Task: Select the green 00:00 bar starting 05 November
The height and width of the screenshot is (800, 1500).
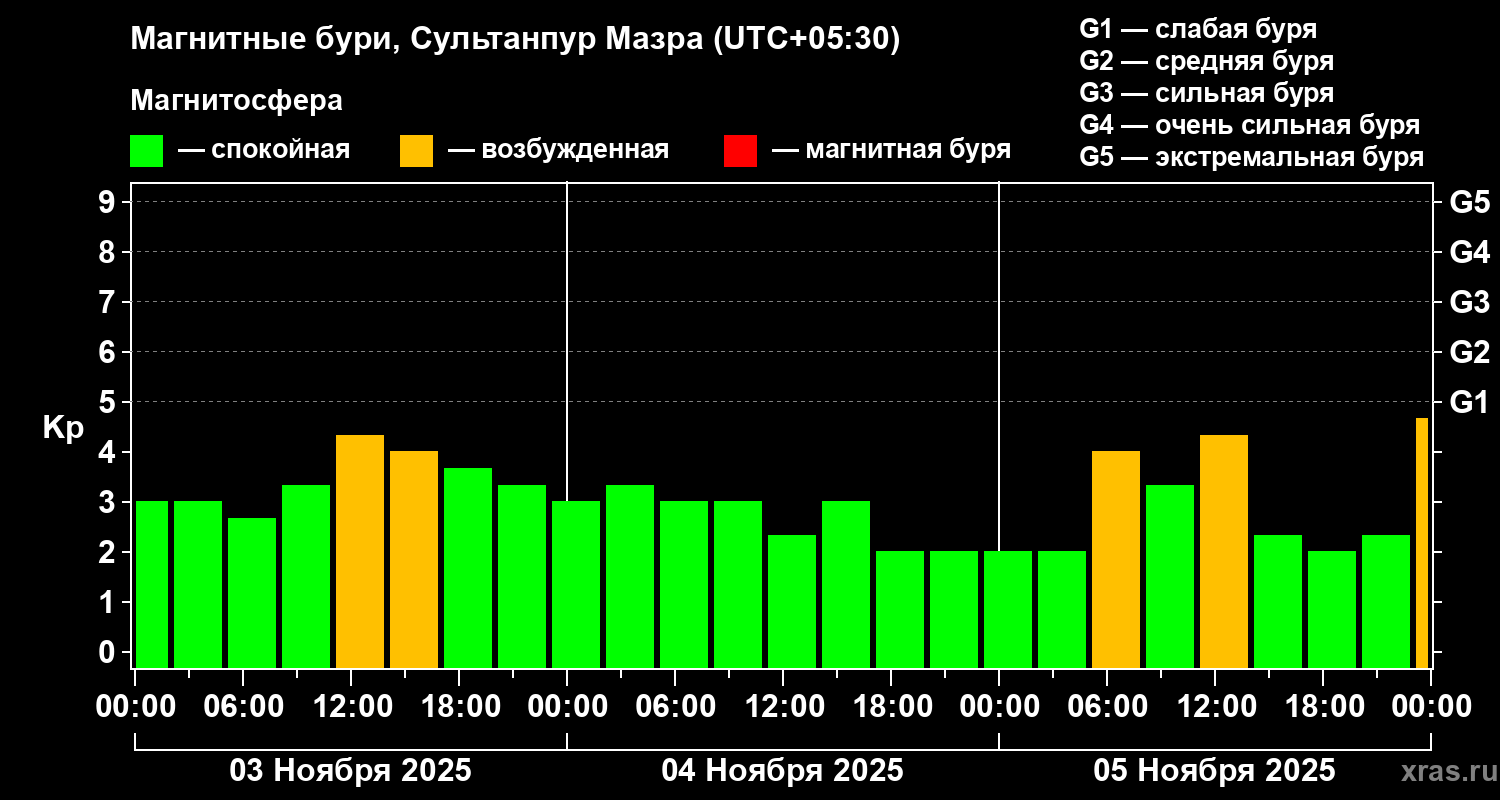Action: pos(1008,609)
